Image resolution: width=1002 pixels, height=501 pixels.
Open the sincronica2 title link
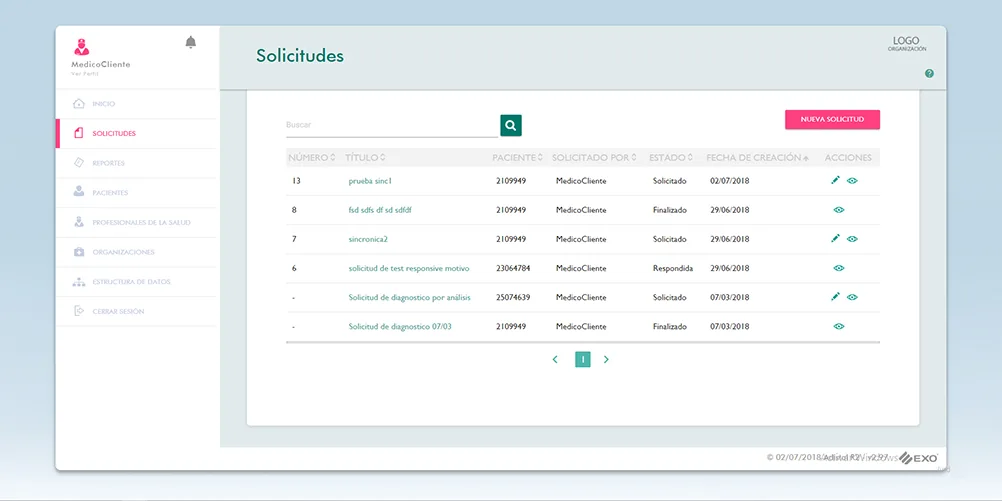pos(368,239)
